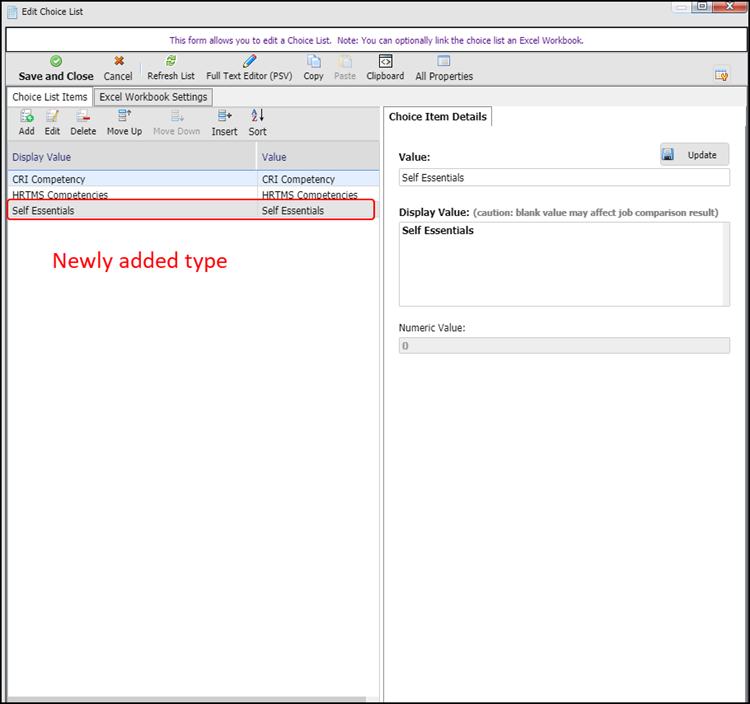Open the Full Text Editor (PSV)
750x704 pixels.
click(249, 62)
